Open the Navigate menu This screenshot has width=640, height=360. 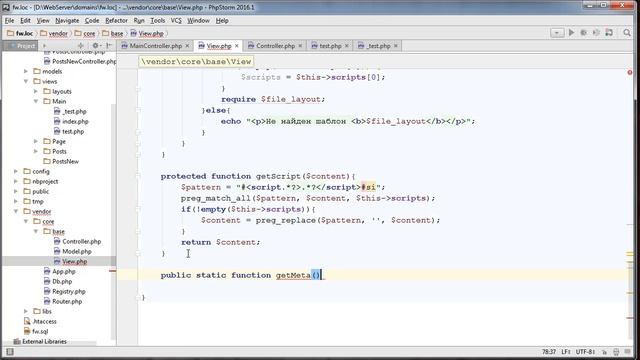pyautogui.click(x=67, y=20)
